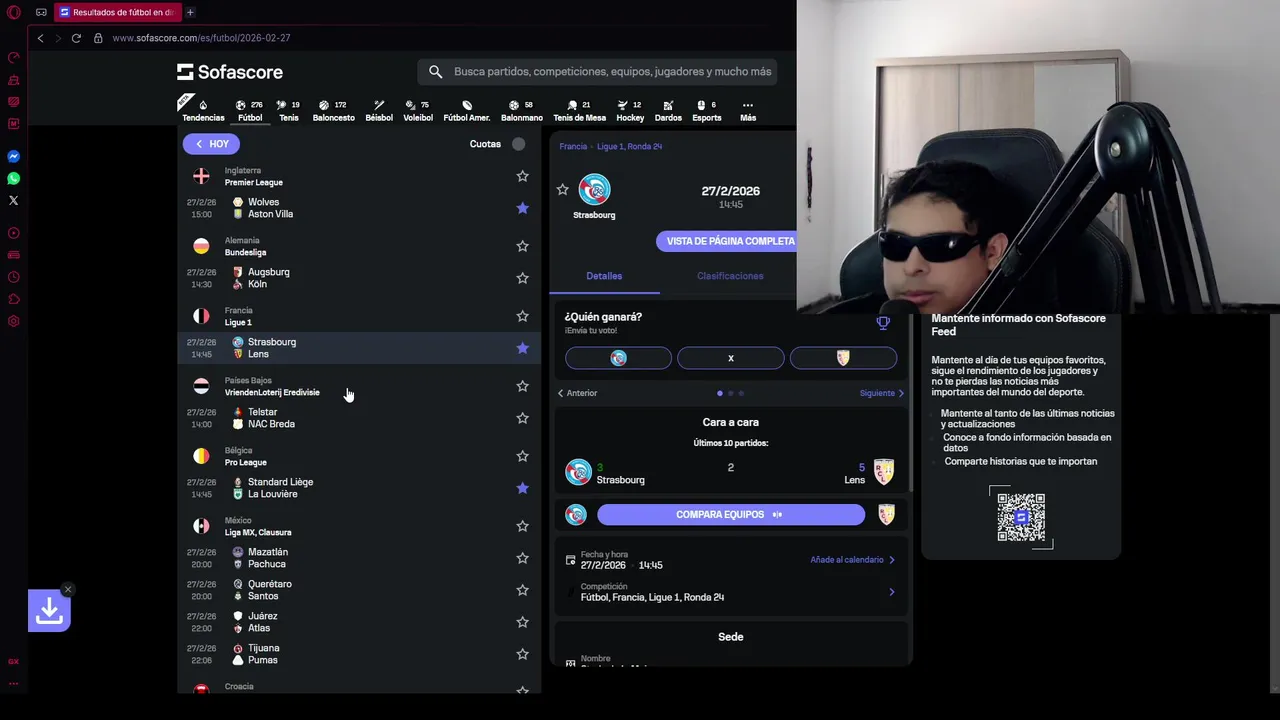Open the History clock icon in sidebar
The image size is (1280, 720).
coord(14,277)
